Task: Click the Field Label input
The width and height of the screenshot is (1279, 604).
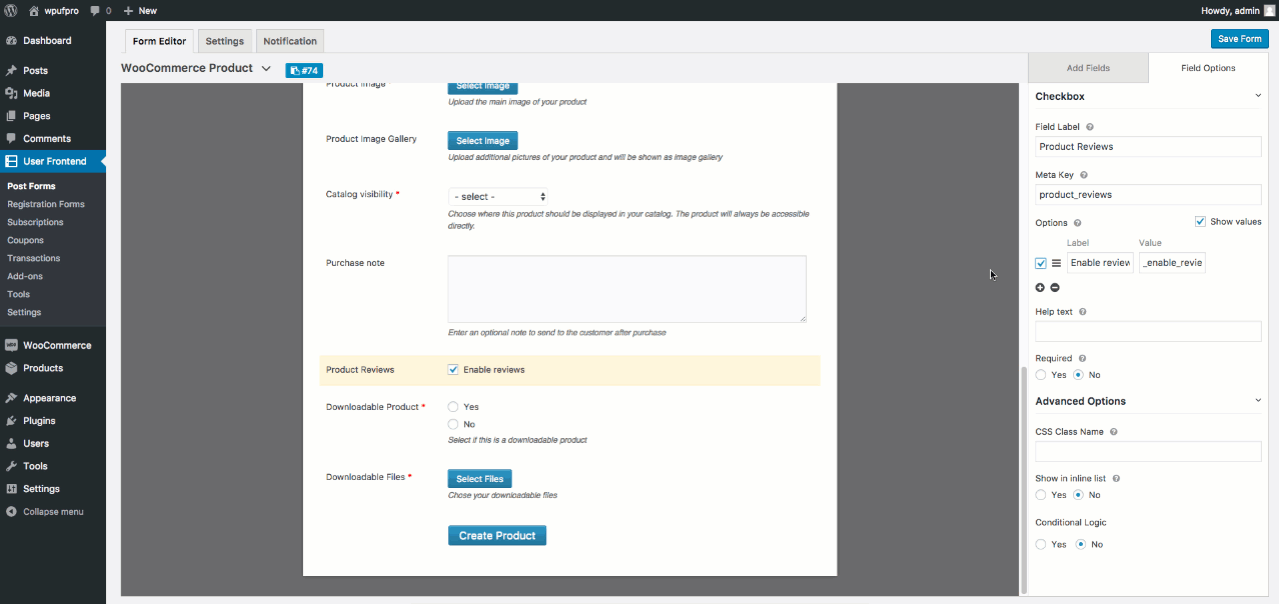Action: pos(1148,147)
